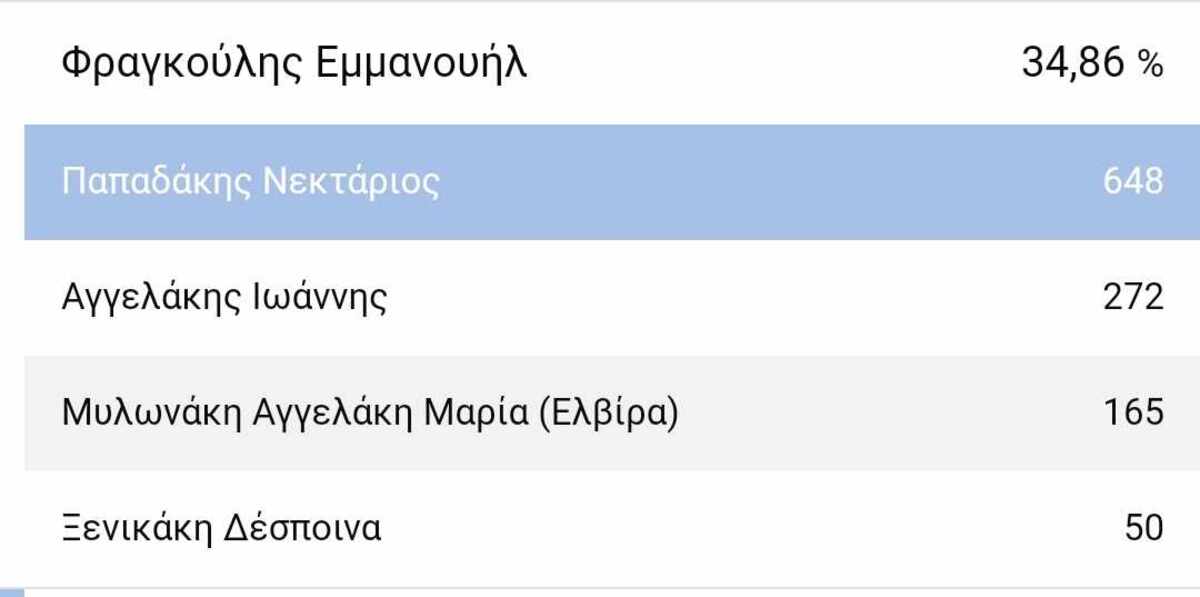Click the % symbol beside 34,86
This screenshot has width=1200, height=597.
1151,67
